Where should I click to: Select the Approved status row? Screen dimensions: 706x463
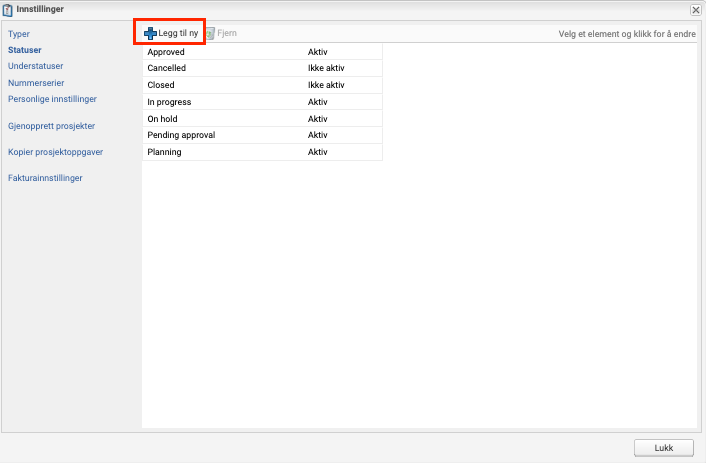pos(166,51)
